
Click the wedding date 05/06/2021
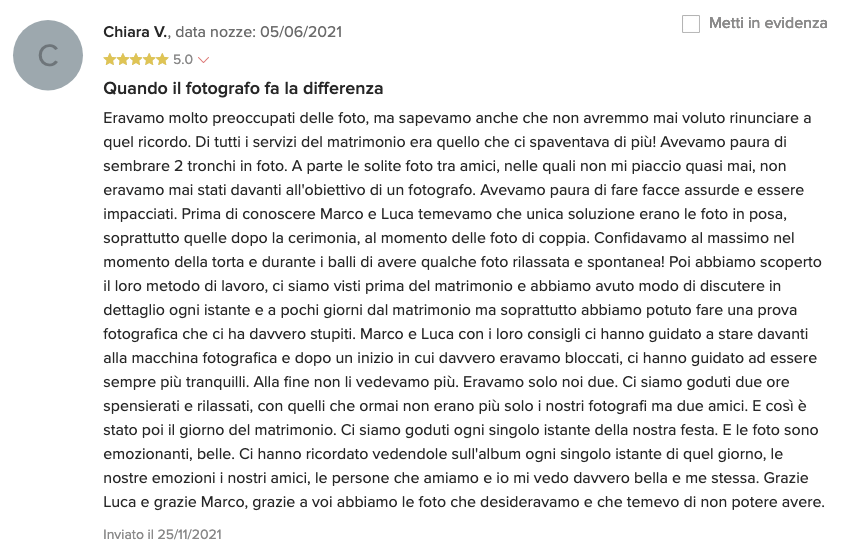click(x=301, y=32)
